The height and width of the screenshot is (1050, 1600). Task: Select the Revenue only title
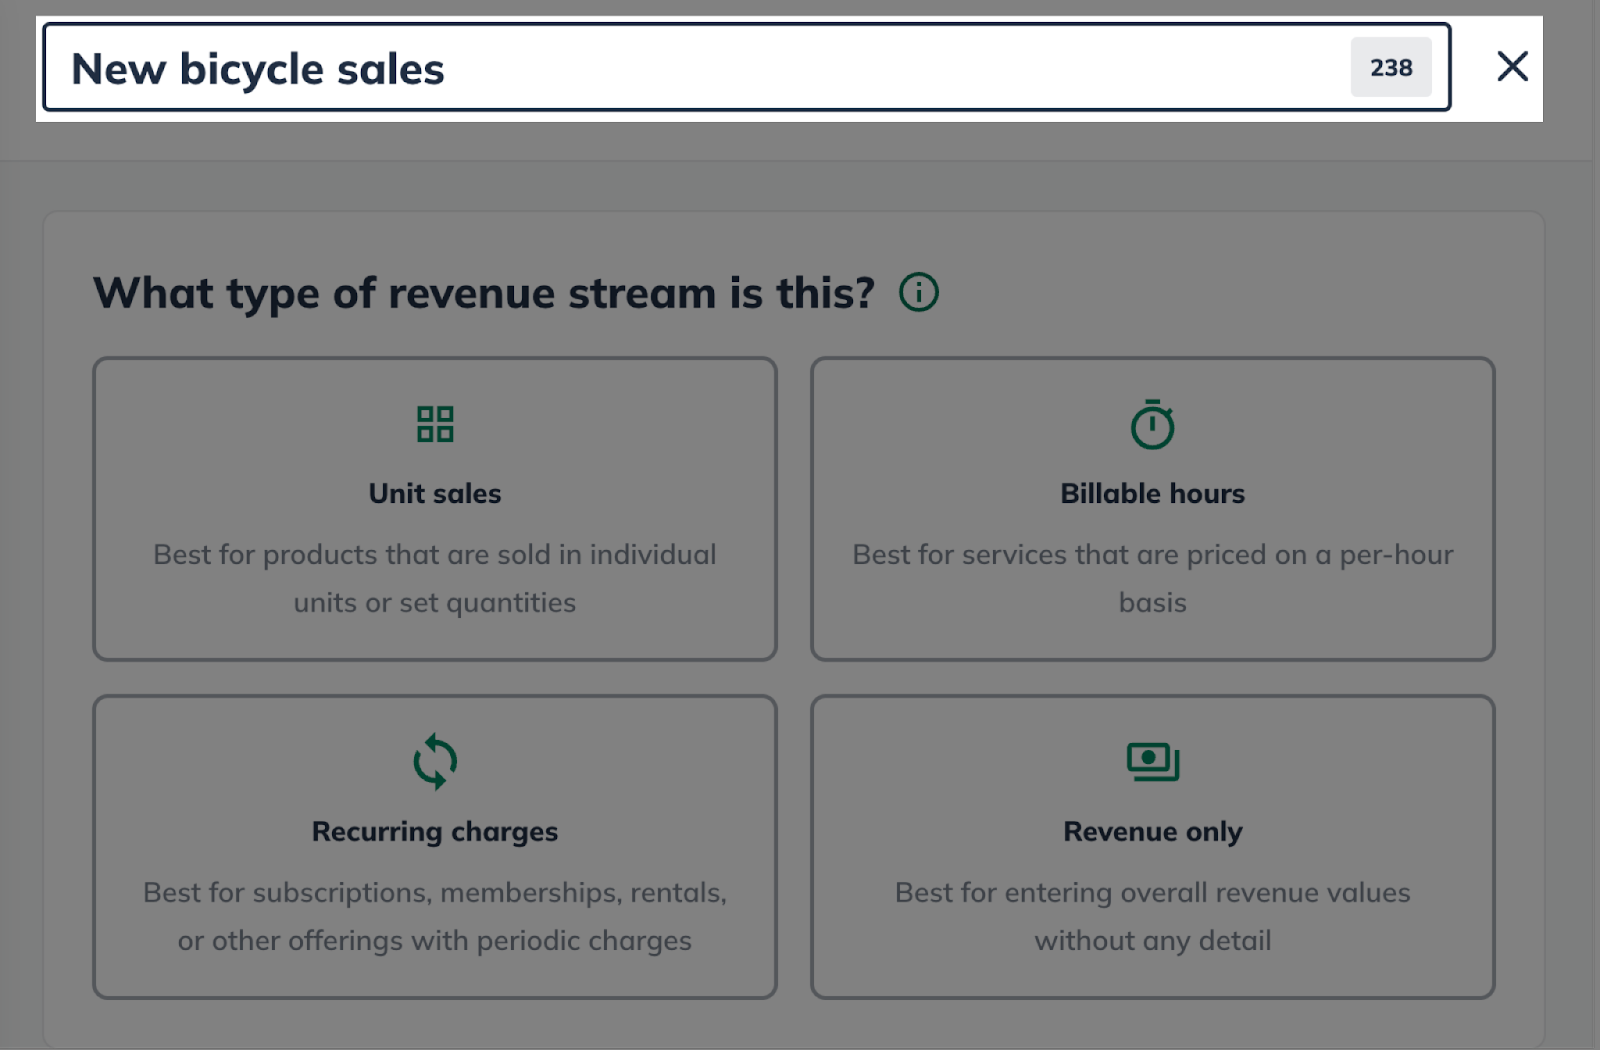pos(1152,832)
